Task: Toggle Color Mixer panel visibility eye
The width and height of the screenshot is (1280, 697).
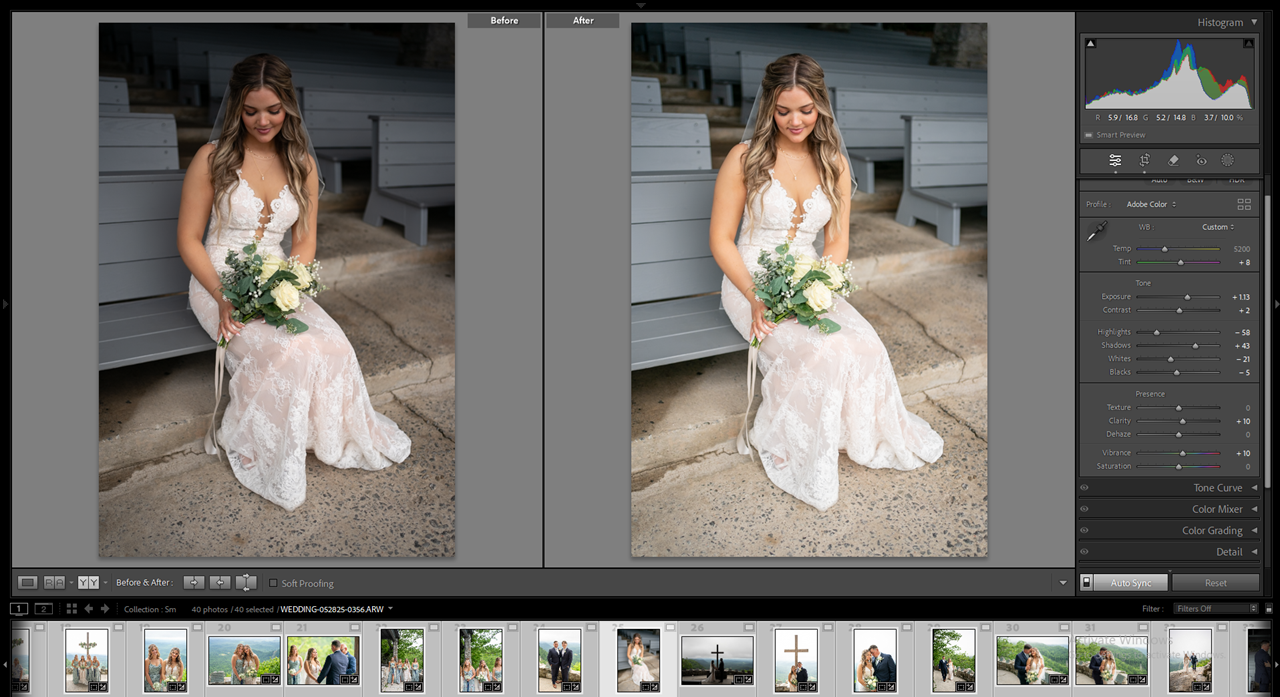Action: click(x=1084, y=509)
